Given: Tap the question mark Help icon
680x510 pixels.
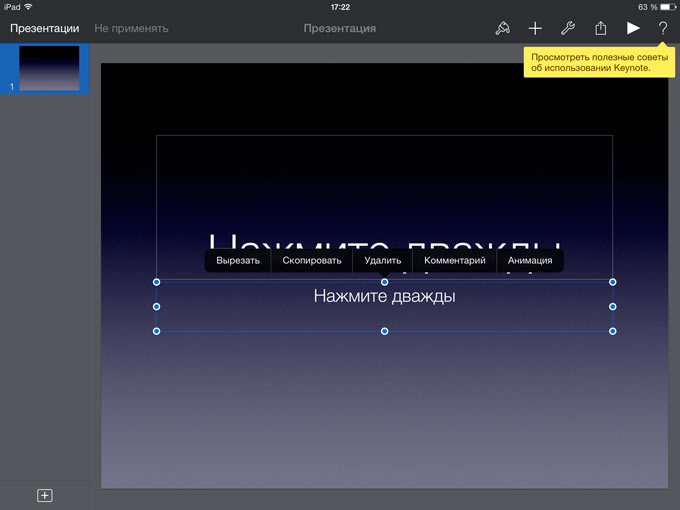Looking at the screenshot, I should (x=662, y=29).
